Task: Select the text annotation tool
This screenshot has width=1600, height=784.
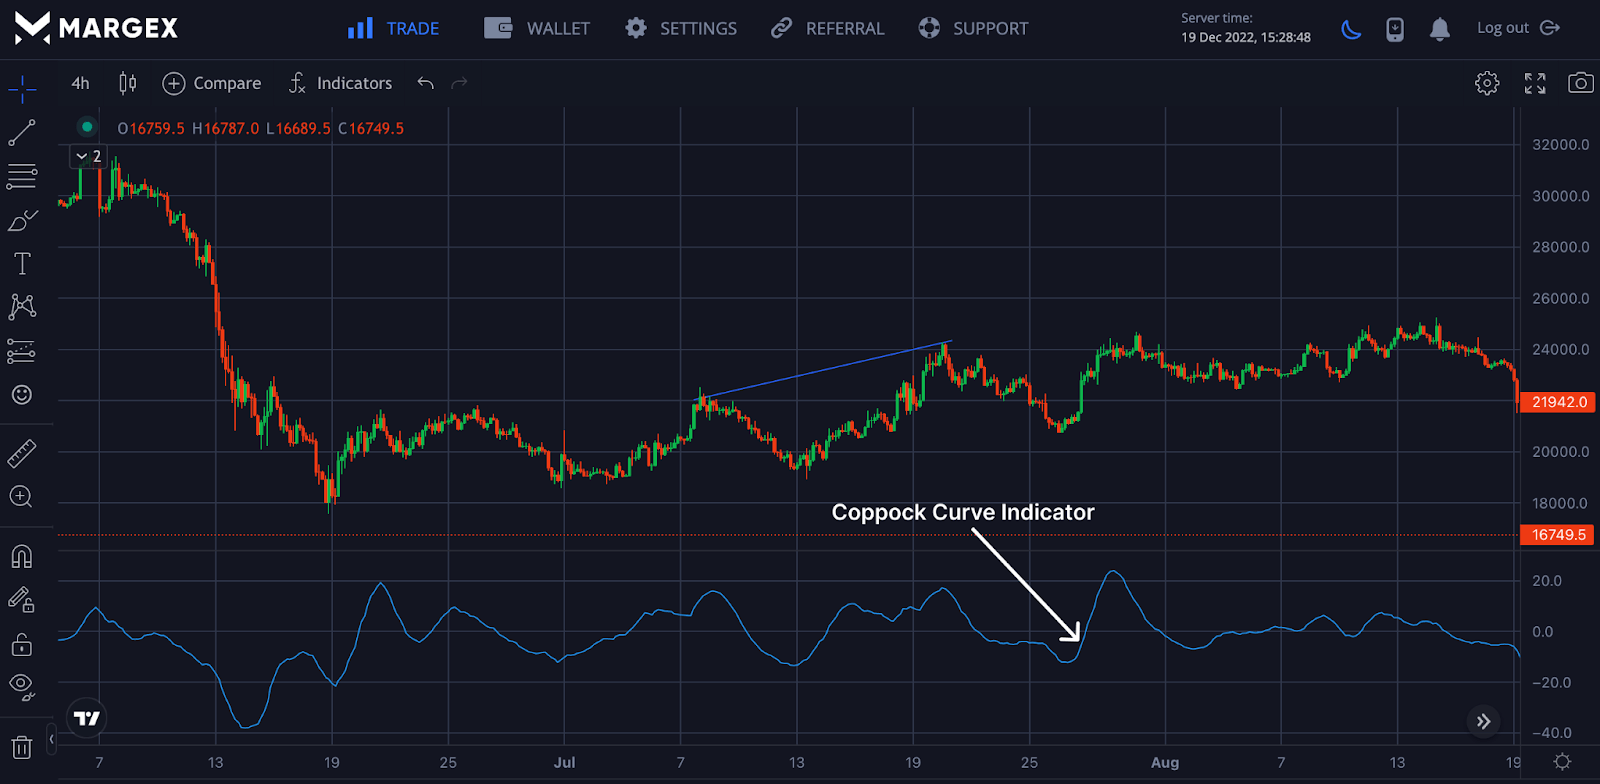Action: (22, 263)
